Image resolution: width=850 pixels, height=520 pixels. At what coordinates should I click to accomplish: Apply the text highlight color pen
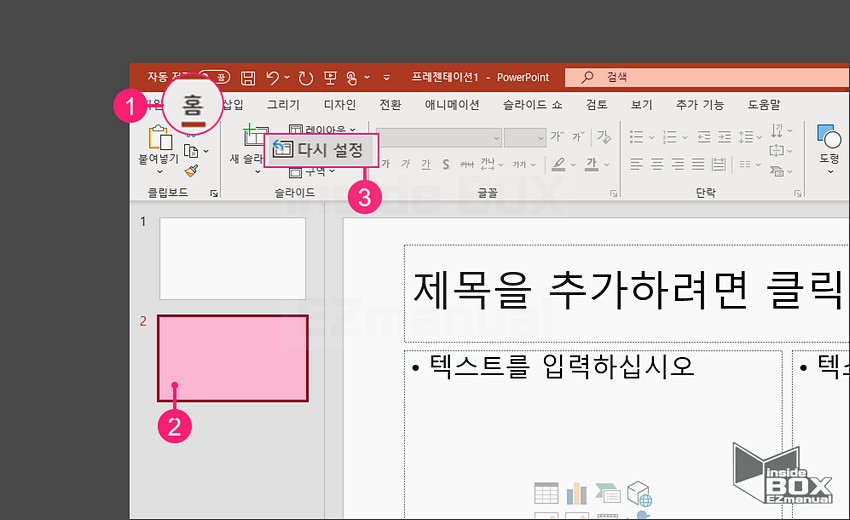pyautogui.click(x=558, y=164)
